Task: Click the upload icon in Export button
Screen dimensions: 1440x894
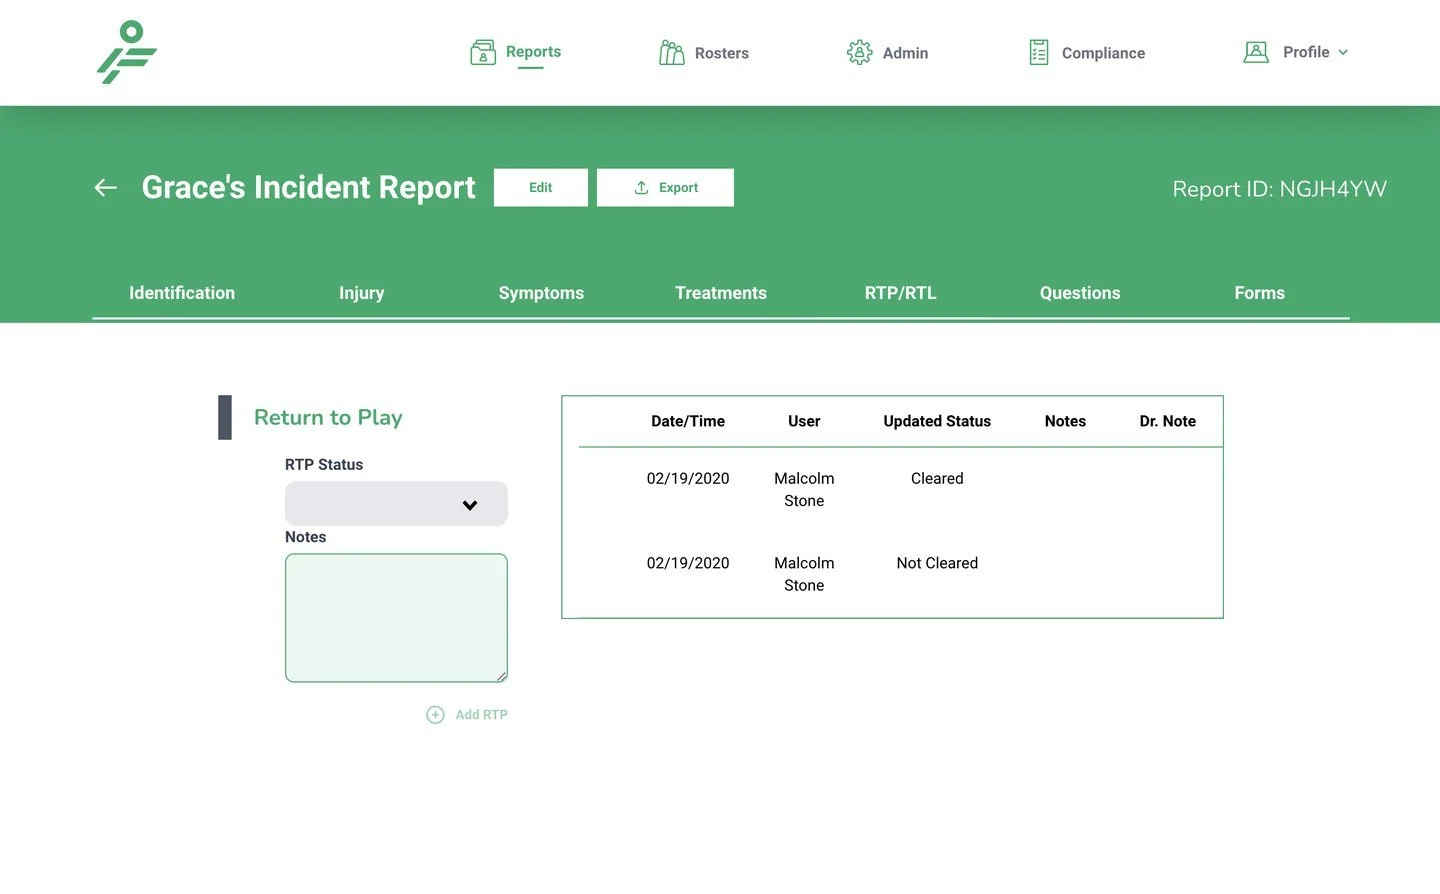Action: click(642, 187)
